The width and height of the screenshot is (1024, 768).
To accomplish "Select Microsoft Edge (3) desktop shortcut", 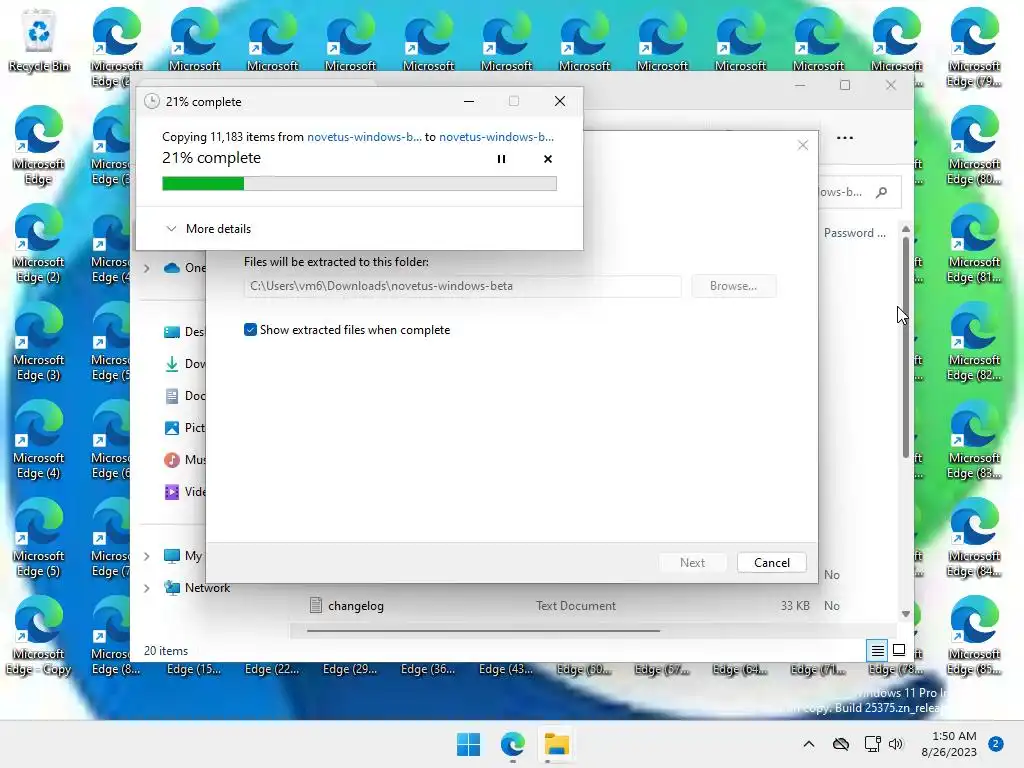I will coord(39,342).
